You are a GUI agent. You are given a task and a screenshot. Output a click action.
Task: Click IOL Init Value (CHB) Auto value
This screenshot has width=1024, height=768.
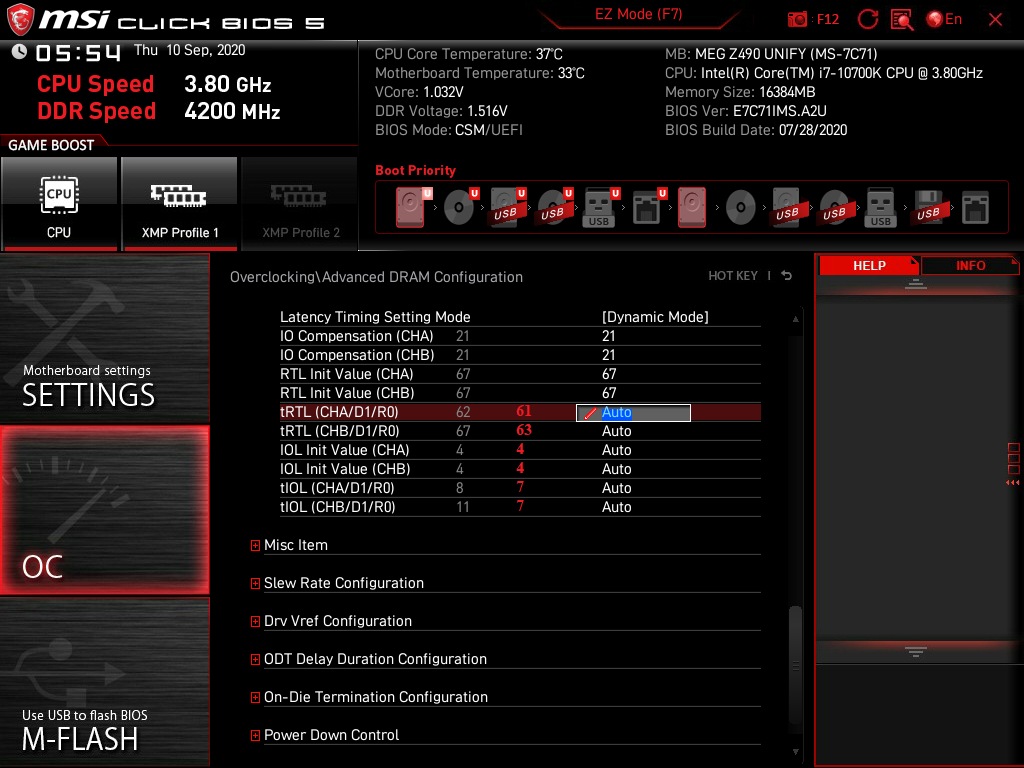(616, 469)
